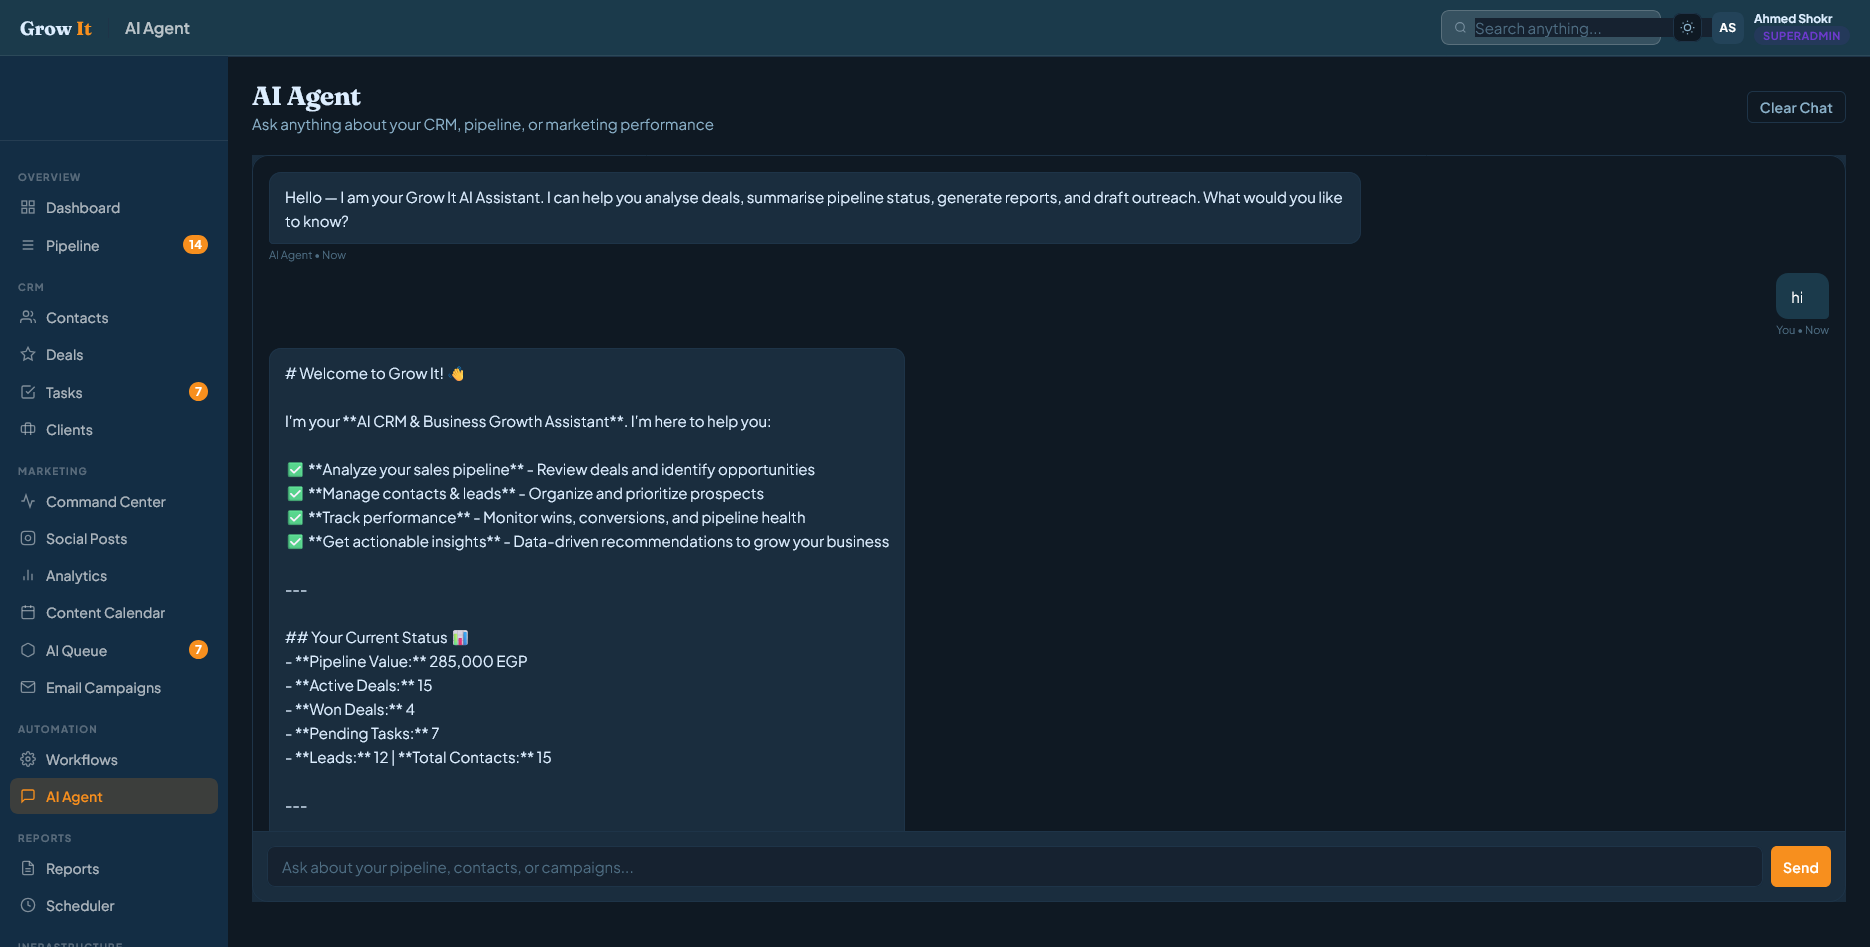Open the Clients globe icon

29,429
